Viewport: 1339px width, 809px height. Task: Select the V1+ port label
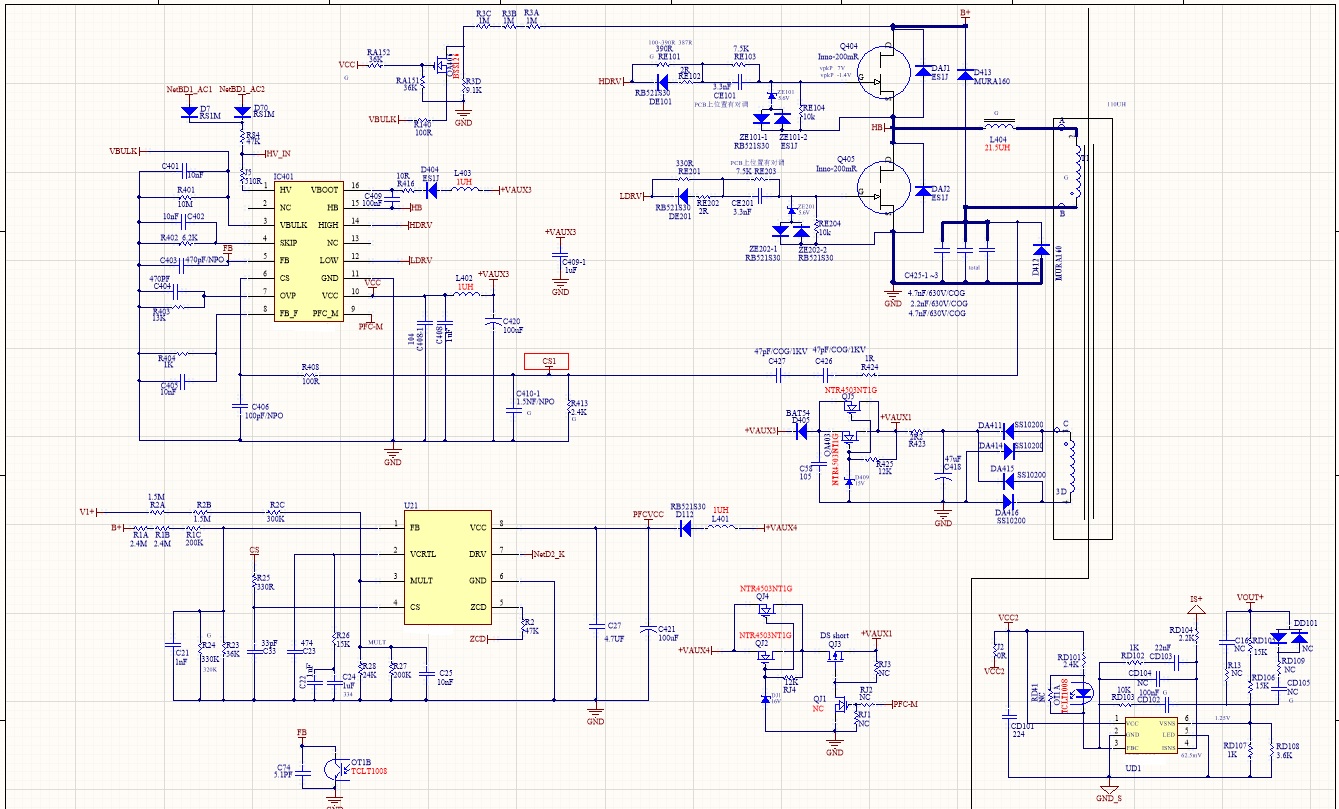(x=88, y=511)
